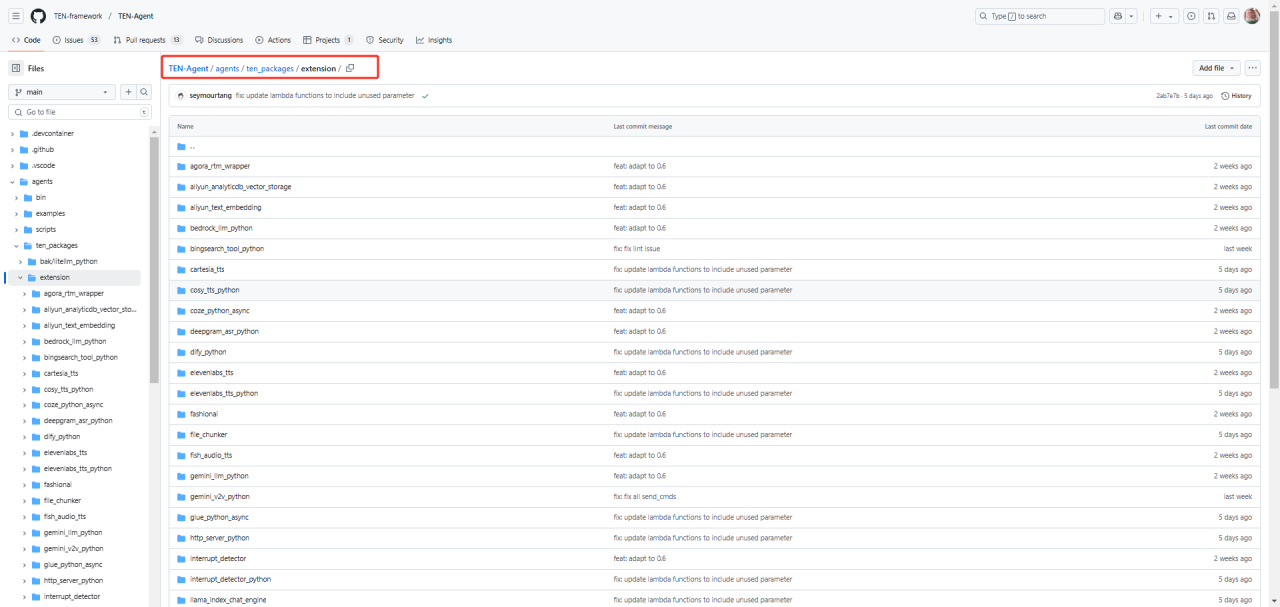Image resolution: width=1280 pixels, height=607 pixels.
Task: Open aliyun_text_embedding folder in table
Action: pos(226,207)
